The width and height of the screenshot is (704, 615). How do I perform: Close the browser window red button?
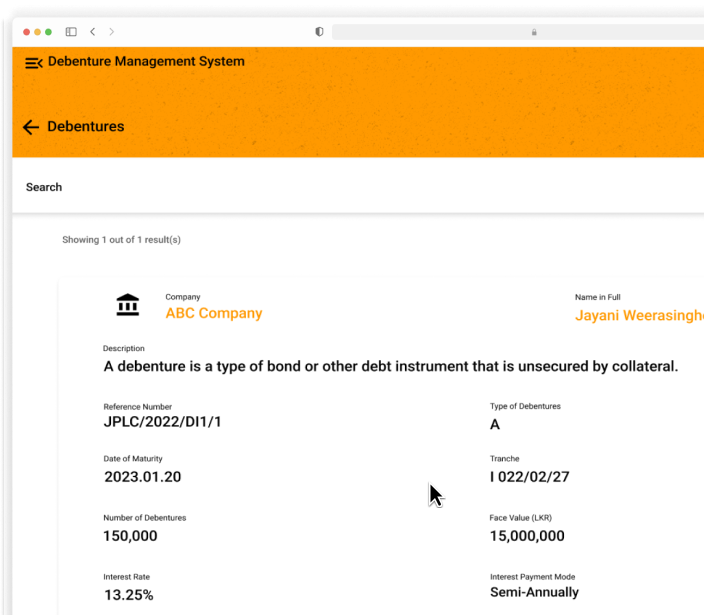pyautogui.click(x=26, y=32)
